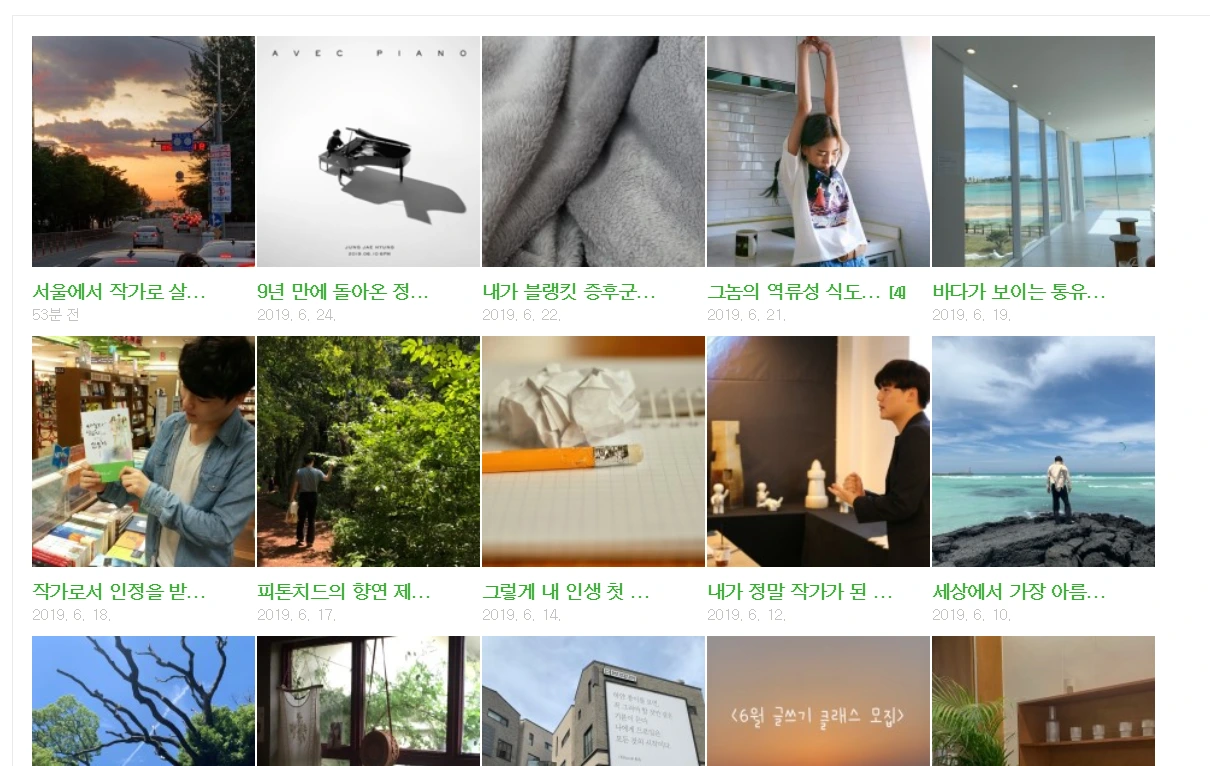The image size is (1210, 766).
Task: Open the crumpled paper and pencil thumbnail
Action: 593,451
